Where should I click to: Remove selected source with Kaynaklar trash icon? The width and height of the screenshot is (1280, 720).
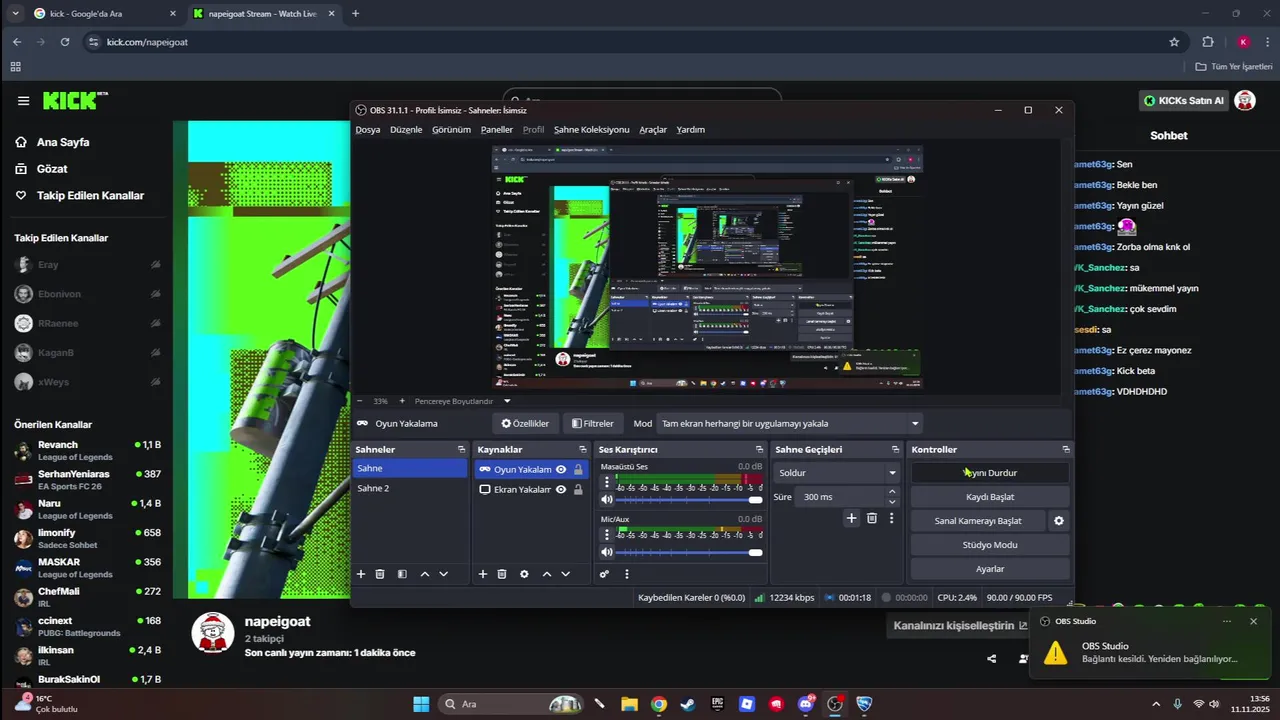coord(502,574)
